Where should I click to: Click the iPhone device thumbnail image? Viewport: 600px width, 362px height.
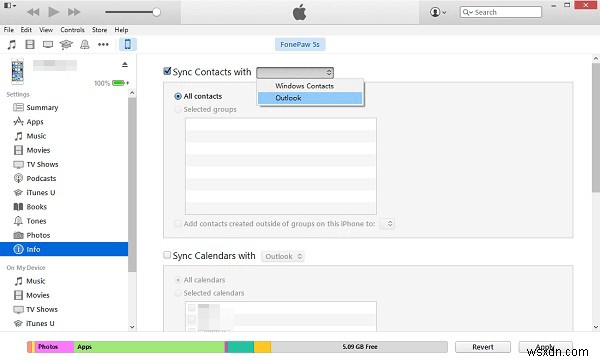tap(17, 71)
